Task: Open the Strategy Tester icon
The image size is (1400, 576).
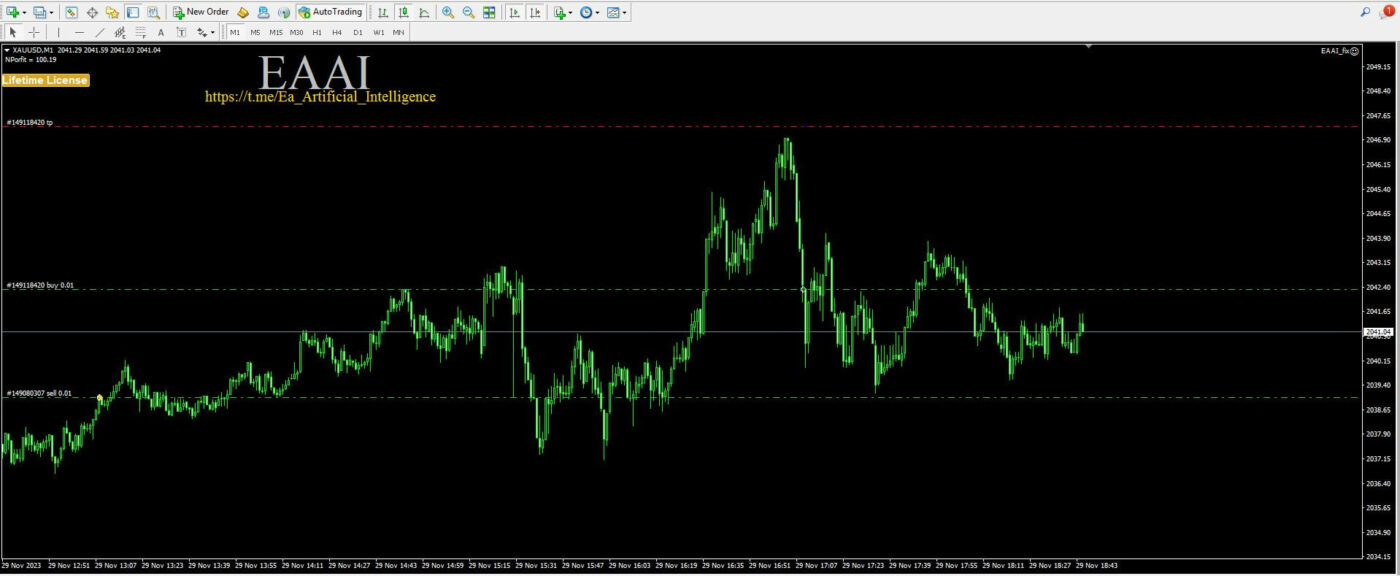Action: 153,12
